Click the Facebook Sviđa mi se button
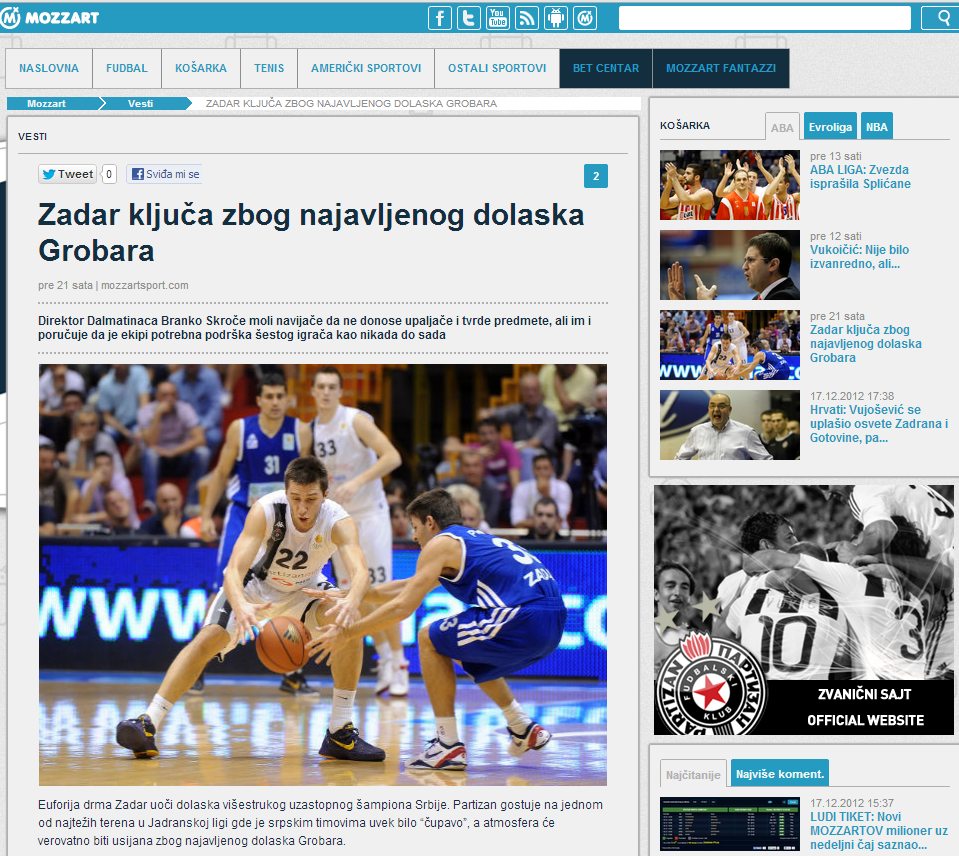This screenshot has width=959, height=856. point(164,174)
